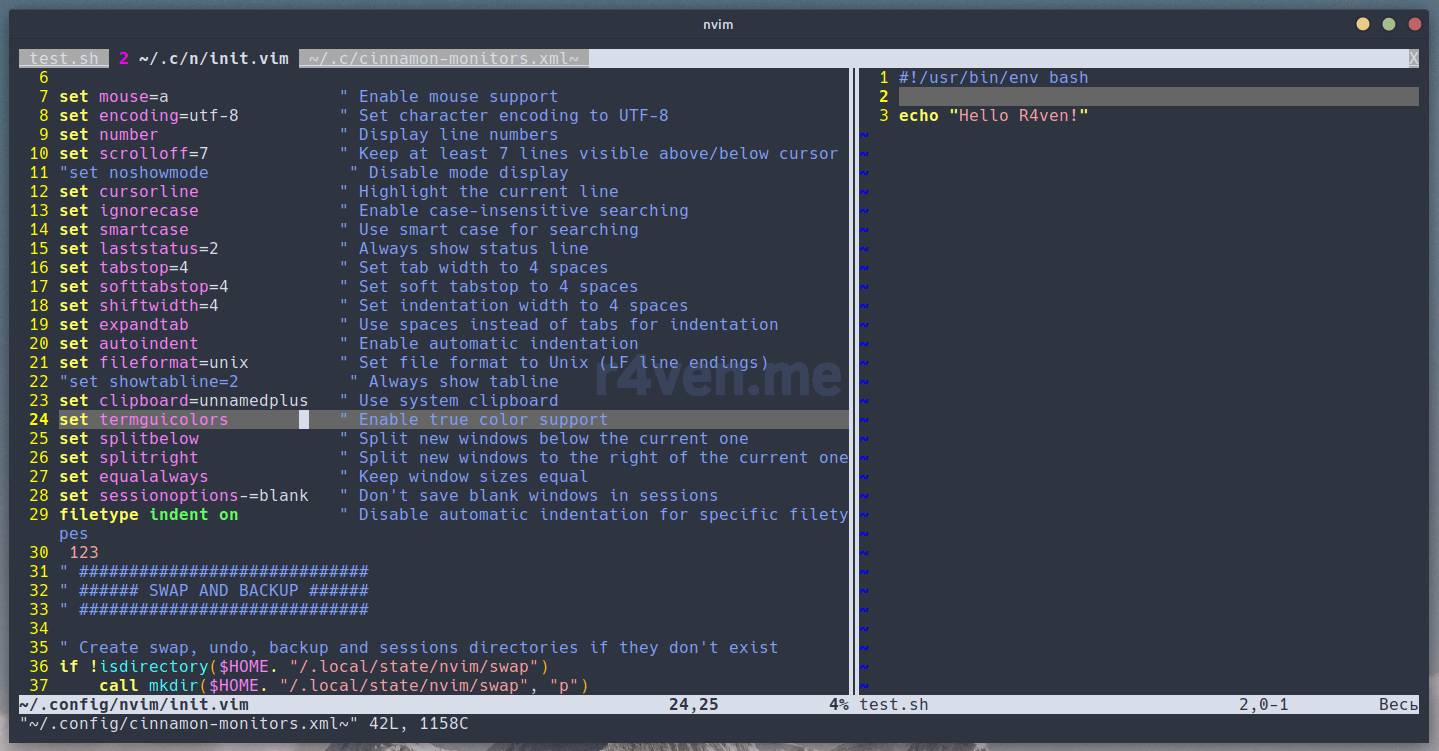The height and width of the screenshot is (751, 1439).
Task: Click the 'termguicolors' option on line 24
Action: (163, 420)
